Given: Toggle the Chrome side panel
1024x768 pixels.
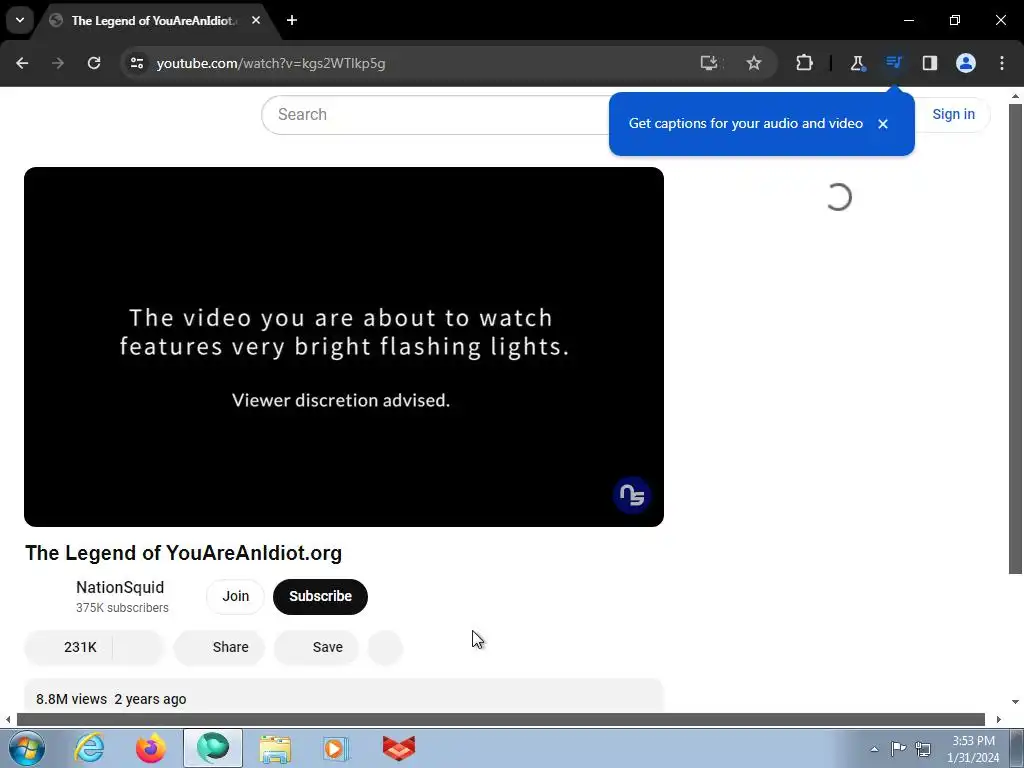Looking at the screenshot, I should coord(929,63).
